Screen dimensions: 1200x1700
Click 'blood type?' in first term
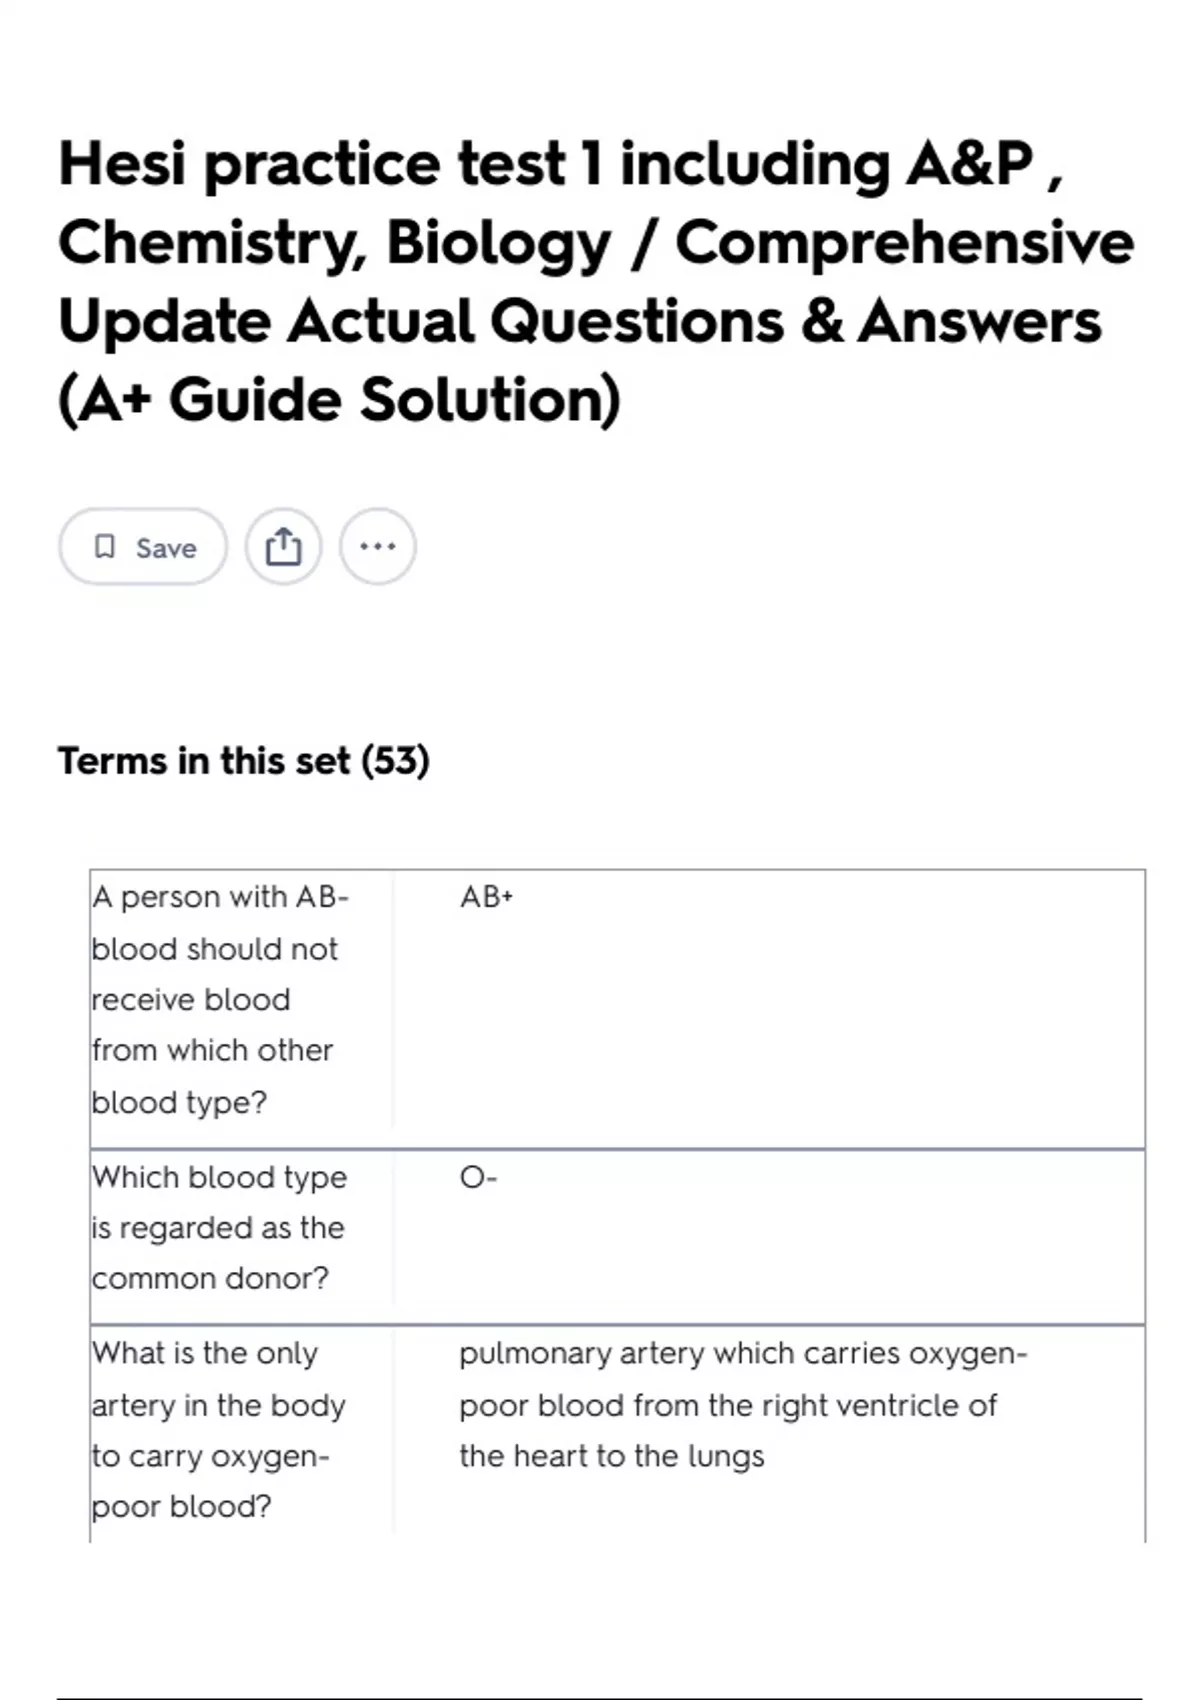point(179,1102)
